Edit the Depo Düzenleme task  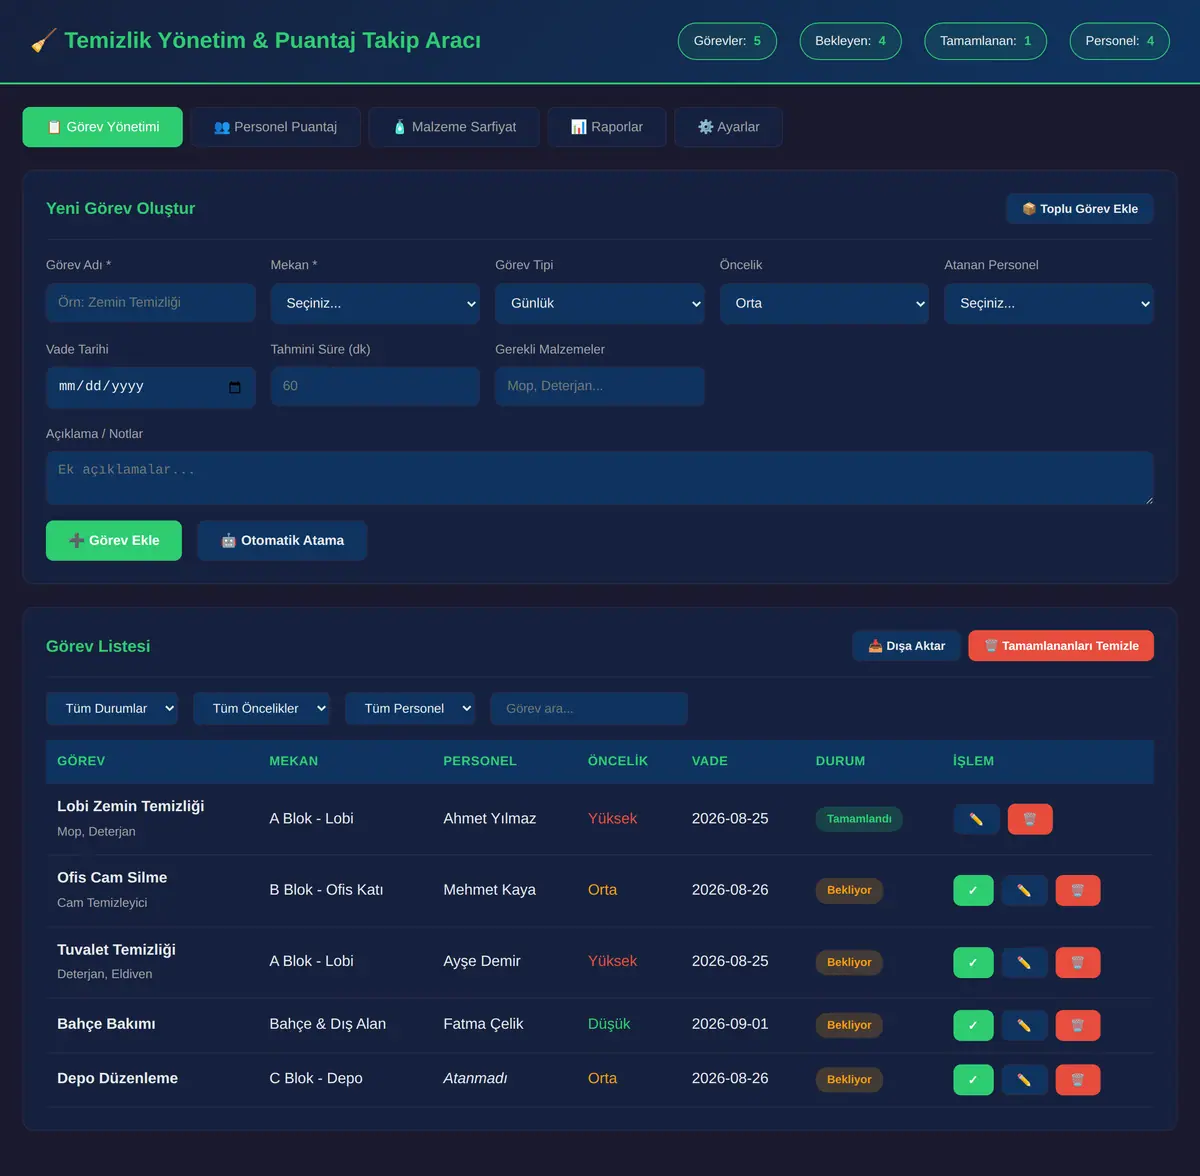[1024, 1080]
